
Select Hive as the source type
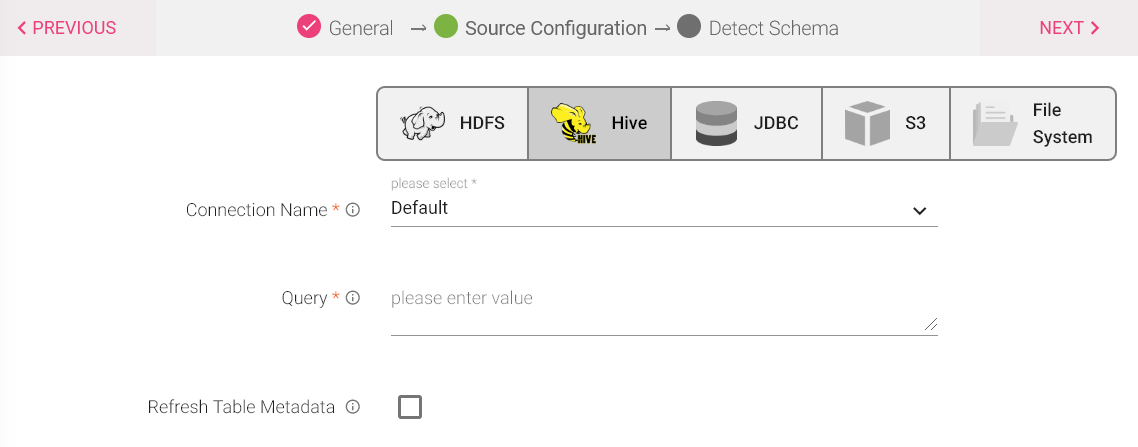599,123
